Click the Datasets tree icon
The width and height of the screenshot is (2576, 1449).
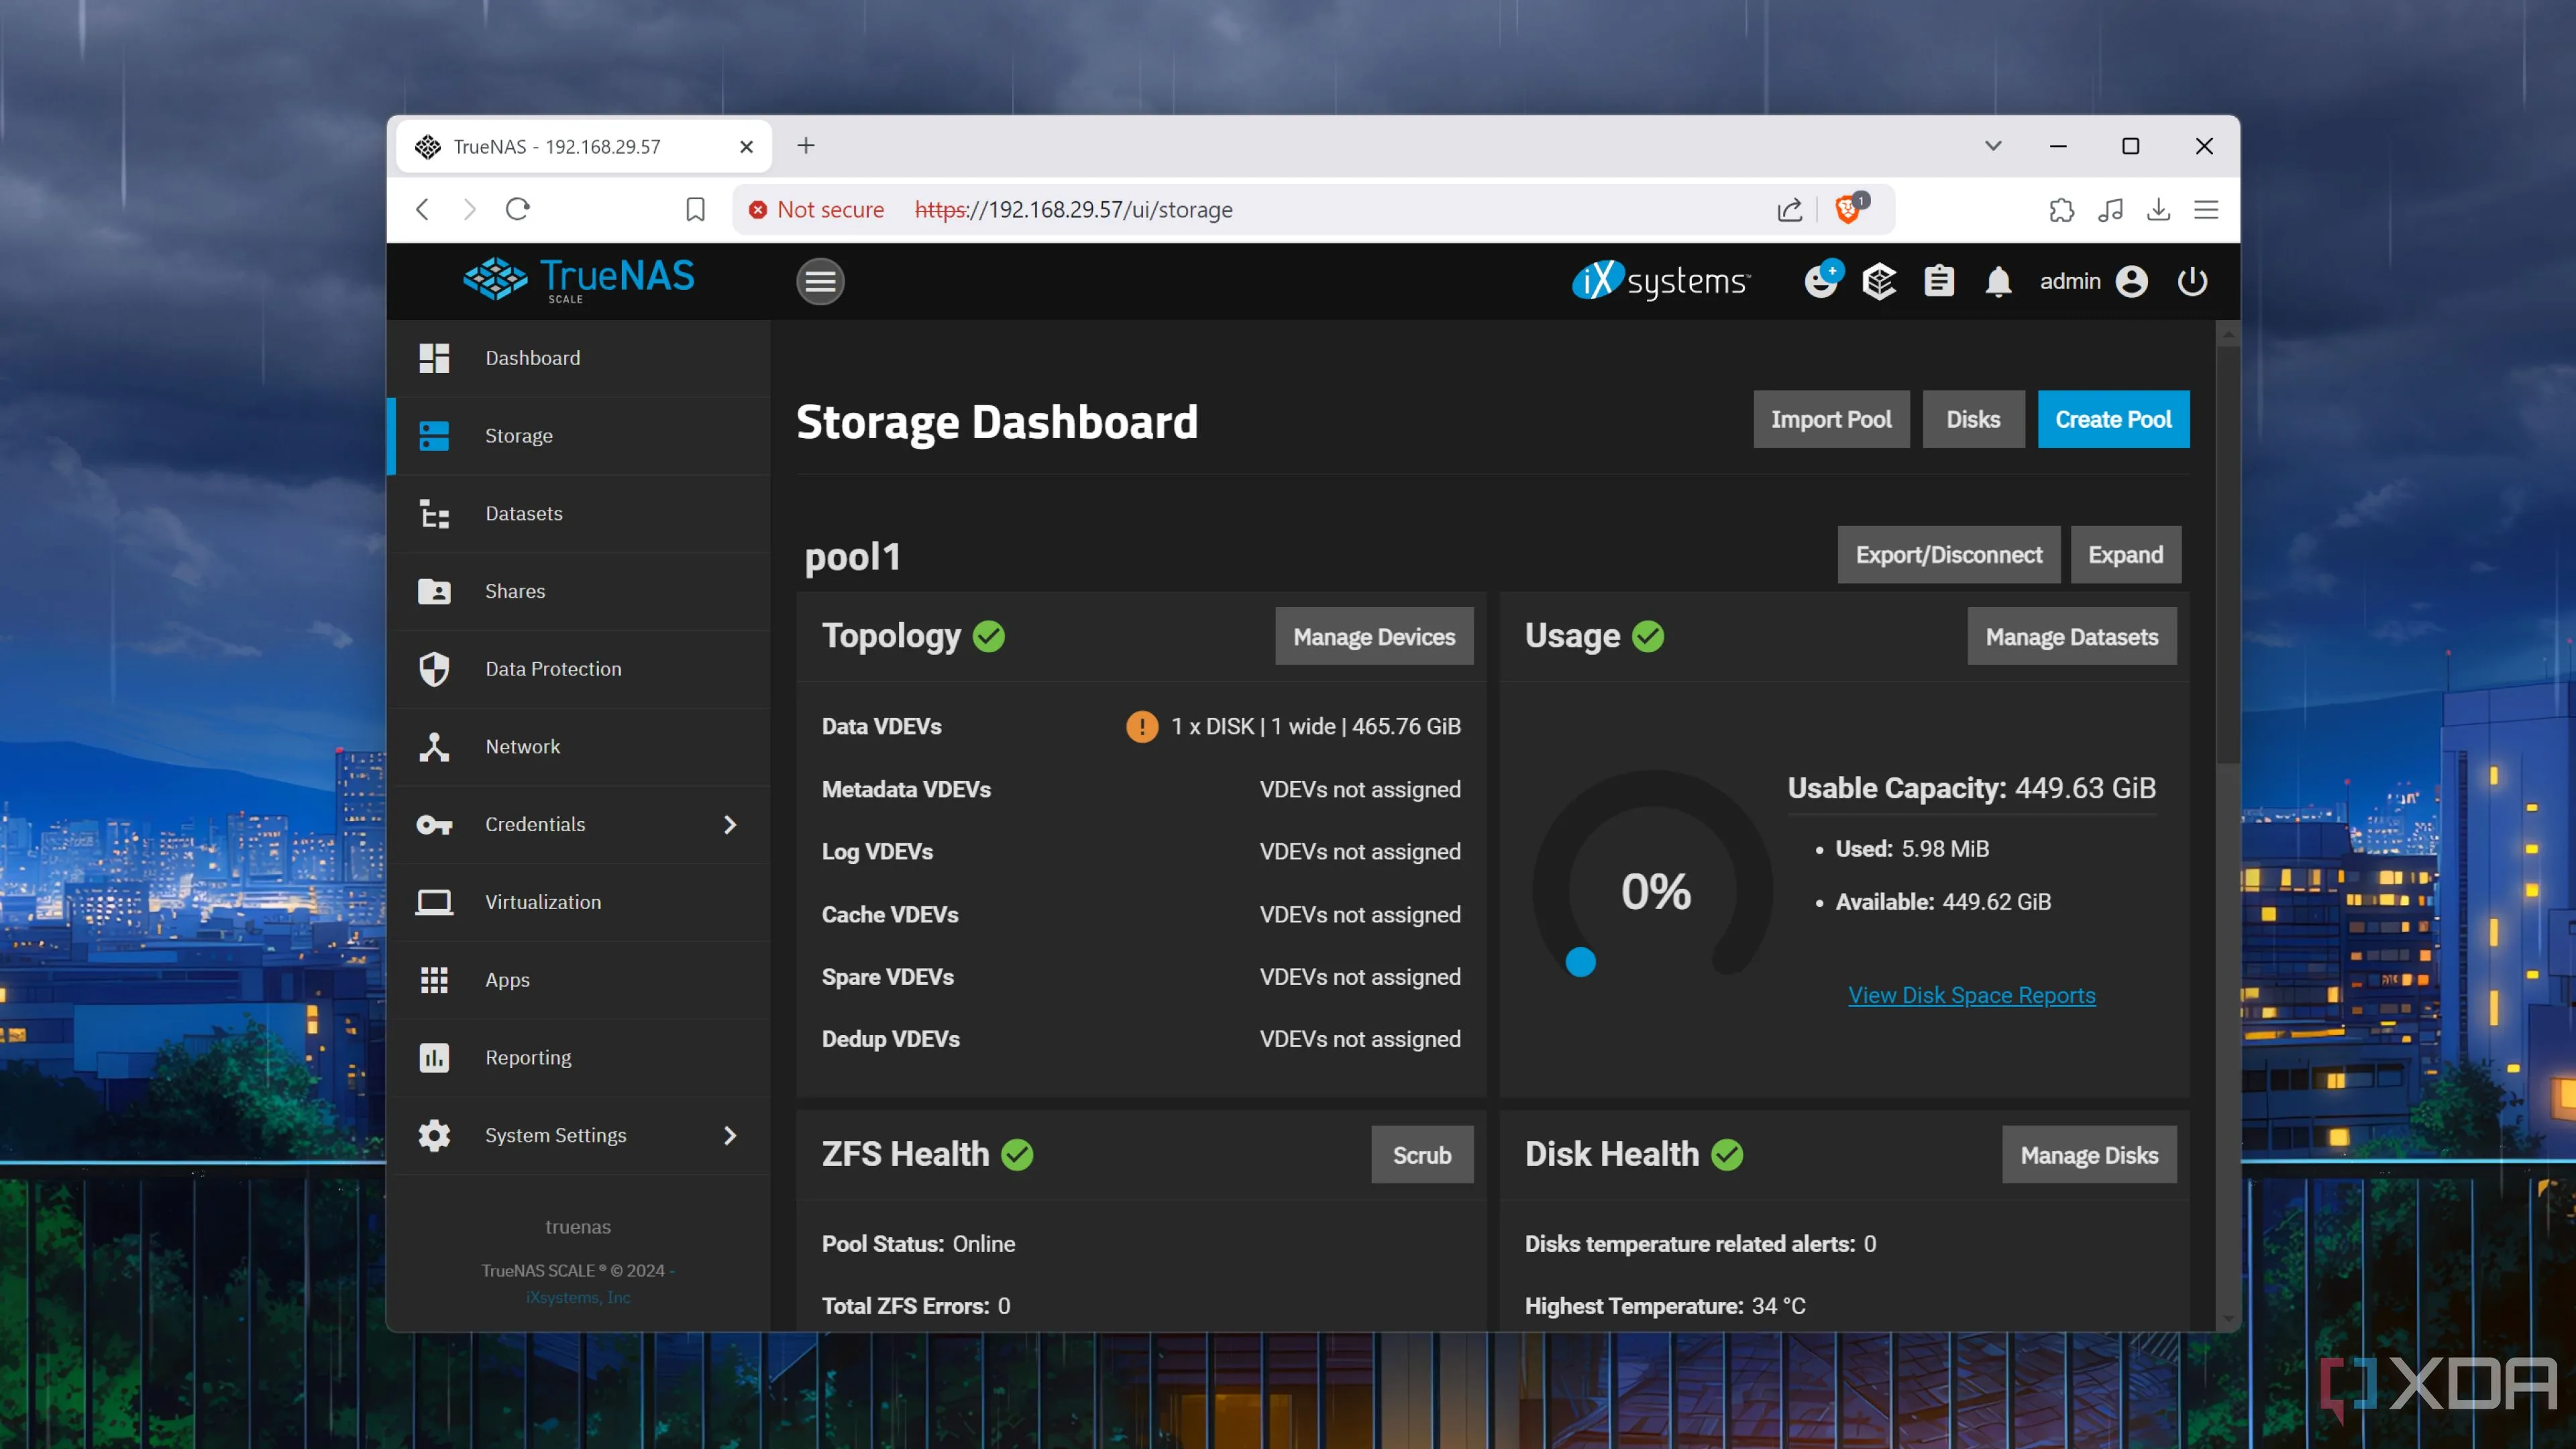[x=434, y=514]
